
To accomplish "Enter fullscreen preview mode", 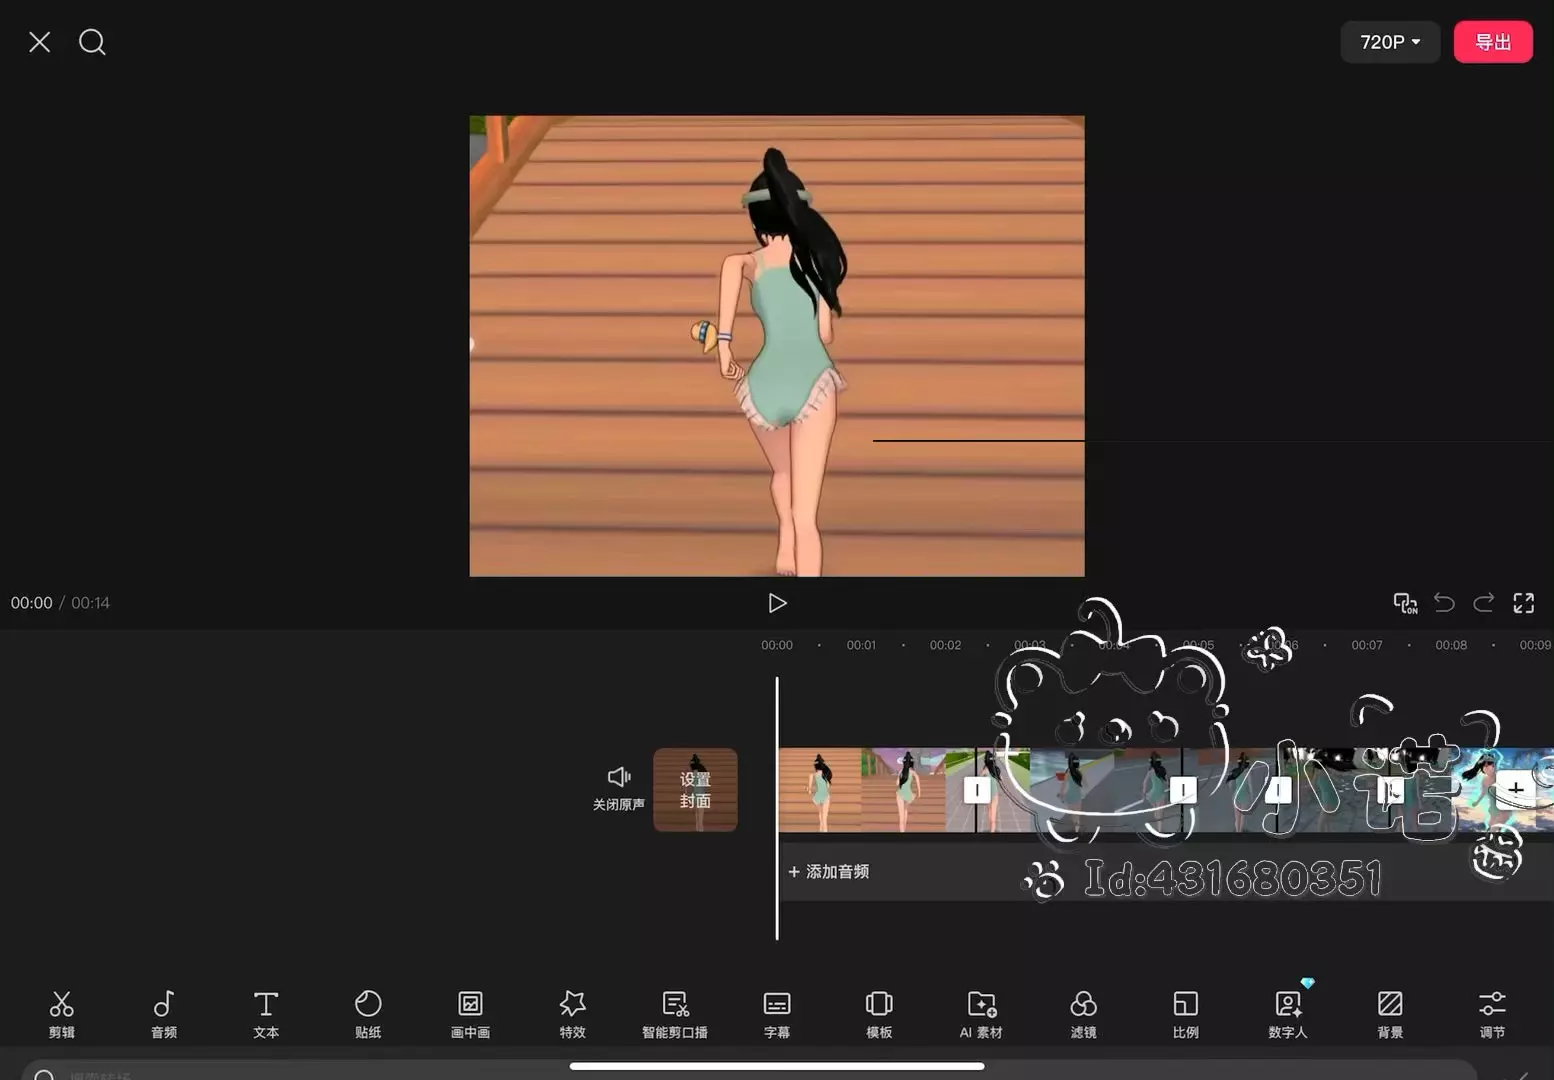I will click(1523, 603).
